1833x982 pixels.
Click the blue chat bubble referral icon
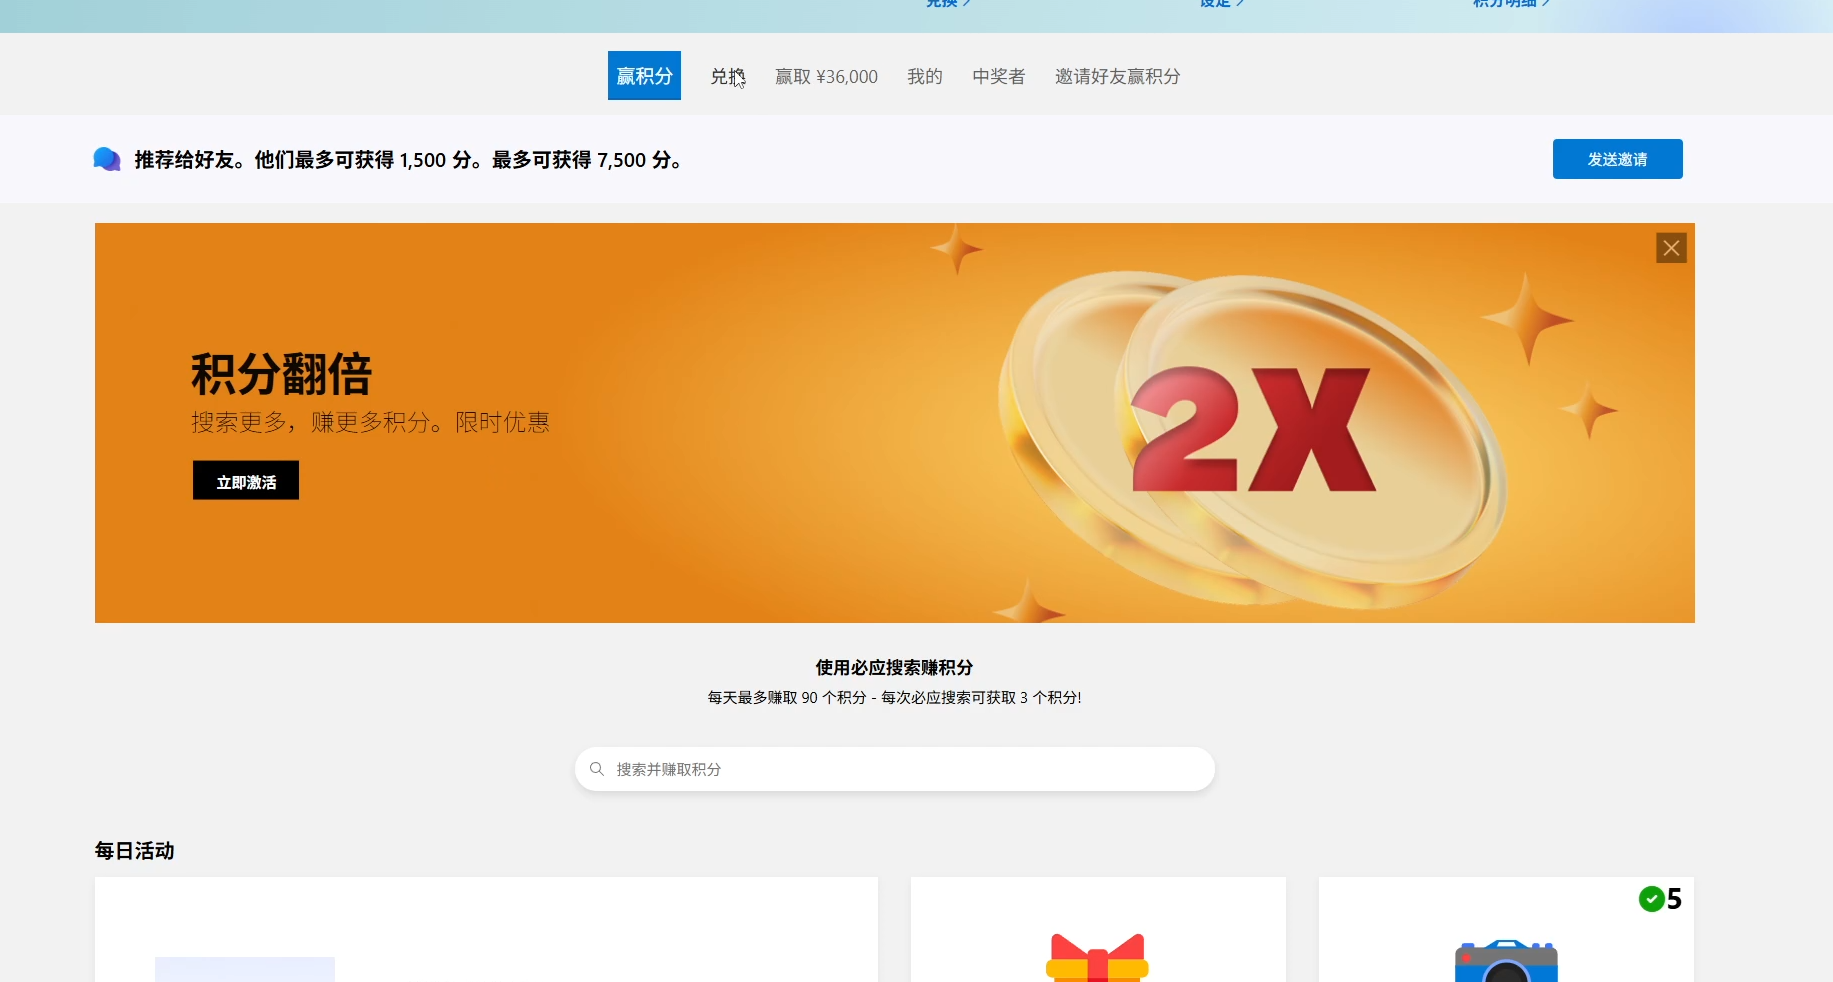tap(106, 158)
